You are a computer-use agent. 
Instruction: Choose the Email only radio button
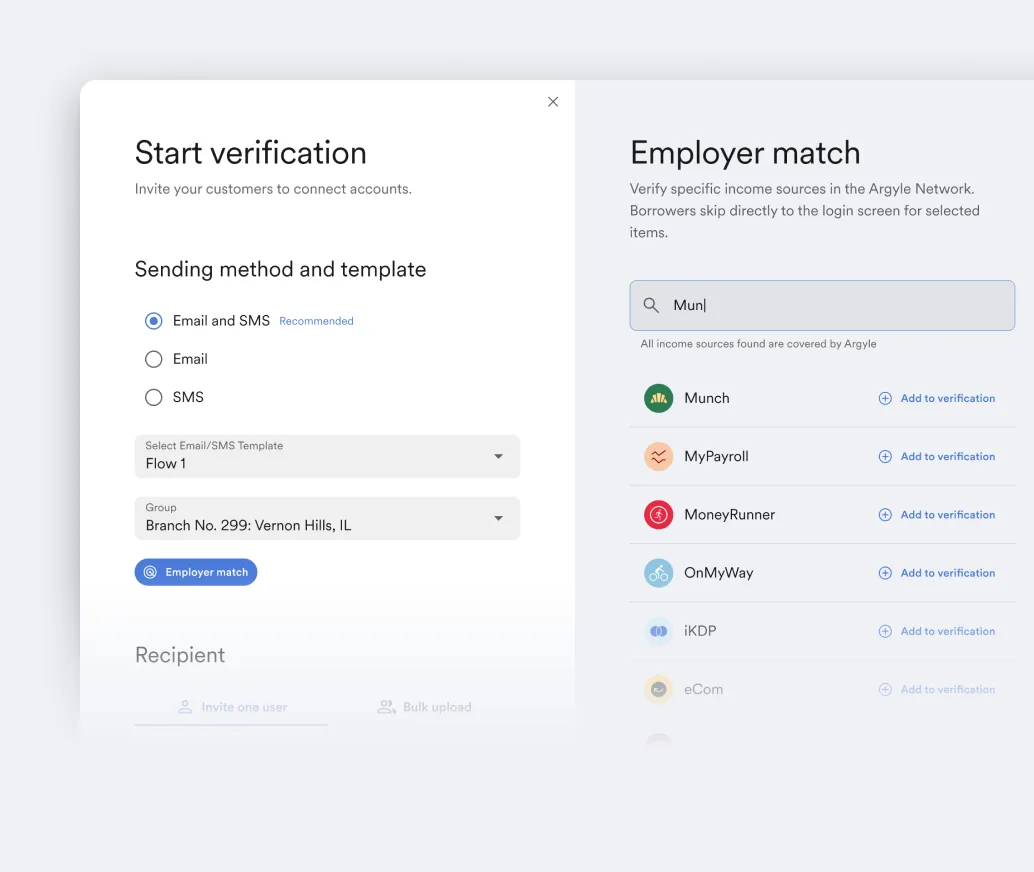pos(154,359)
